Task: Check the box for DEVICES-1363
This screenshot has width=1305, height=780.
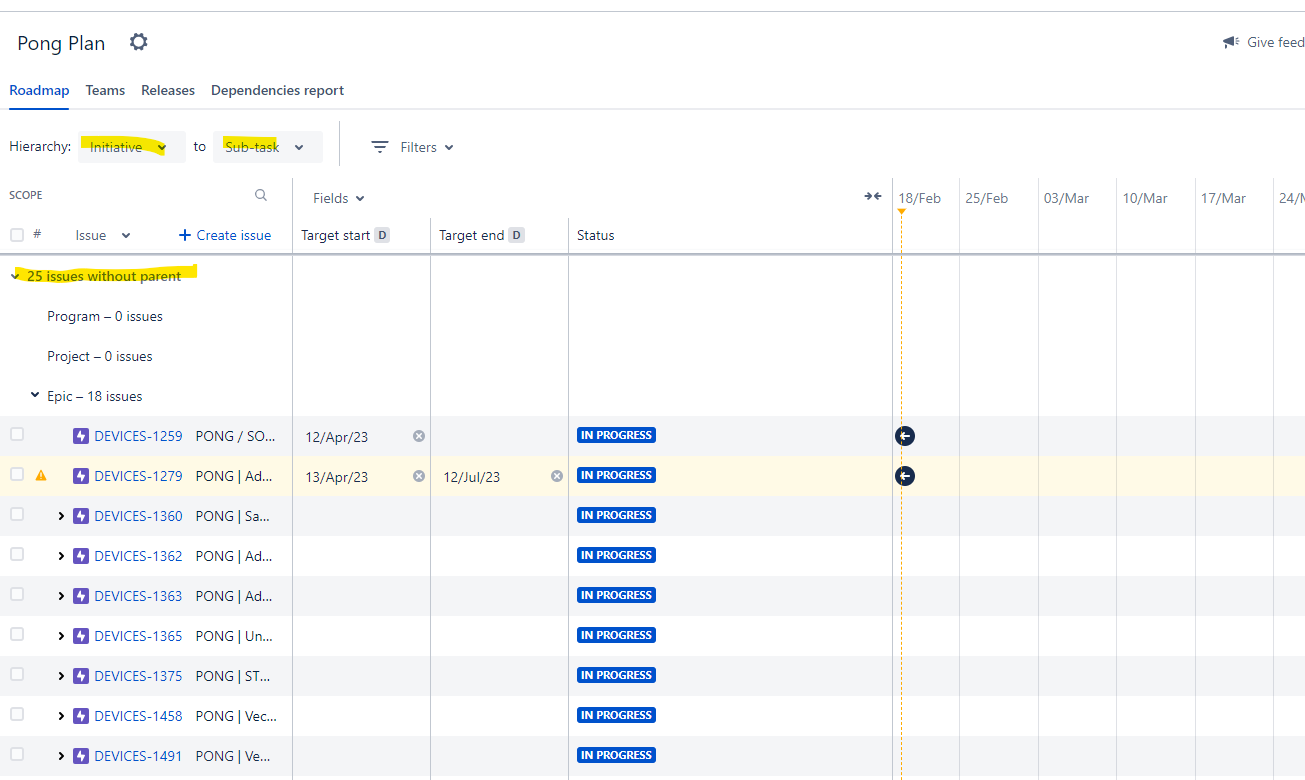Action: (17, 594)
